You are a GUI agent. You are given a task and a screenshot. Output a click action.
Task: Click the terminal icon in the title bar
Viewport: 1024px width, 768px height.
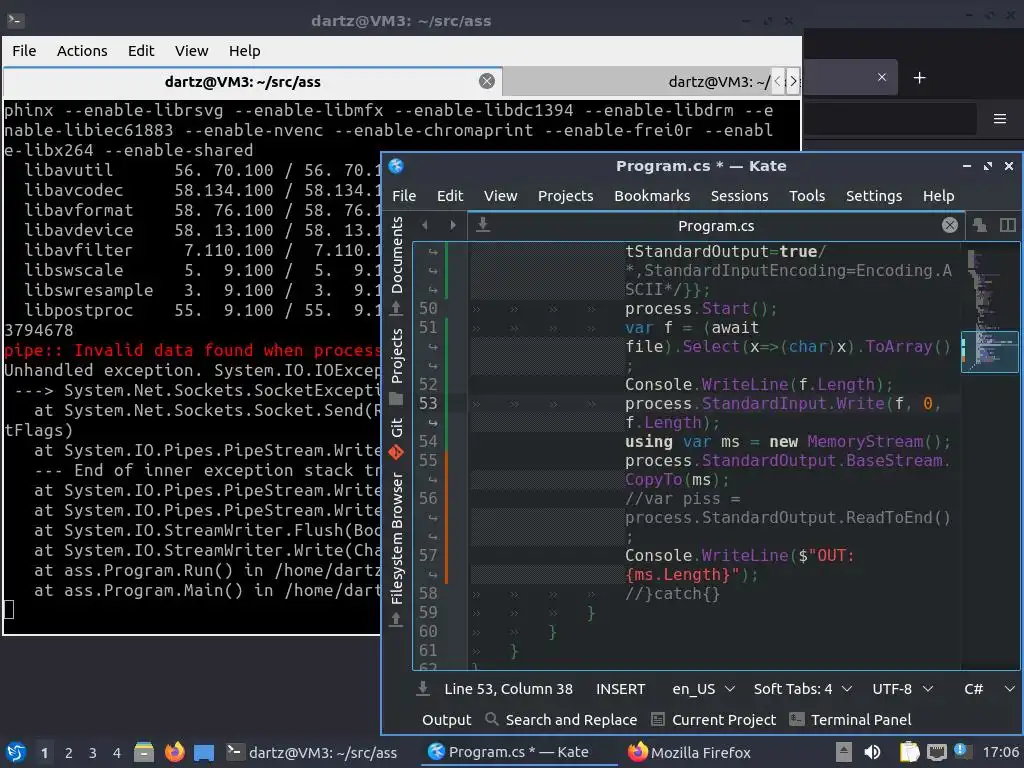pyautogui.click(x=15, y=20)
